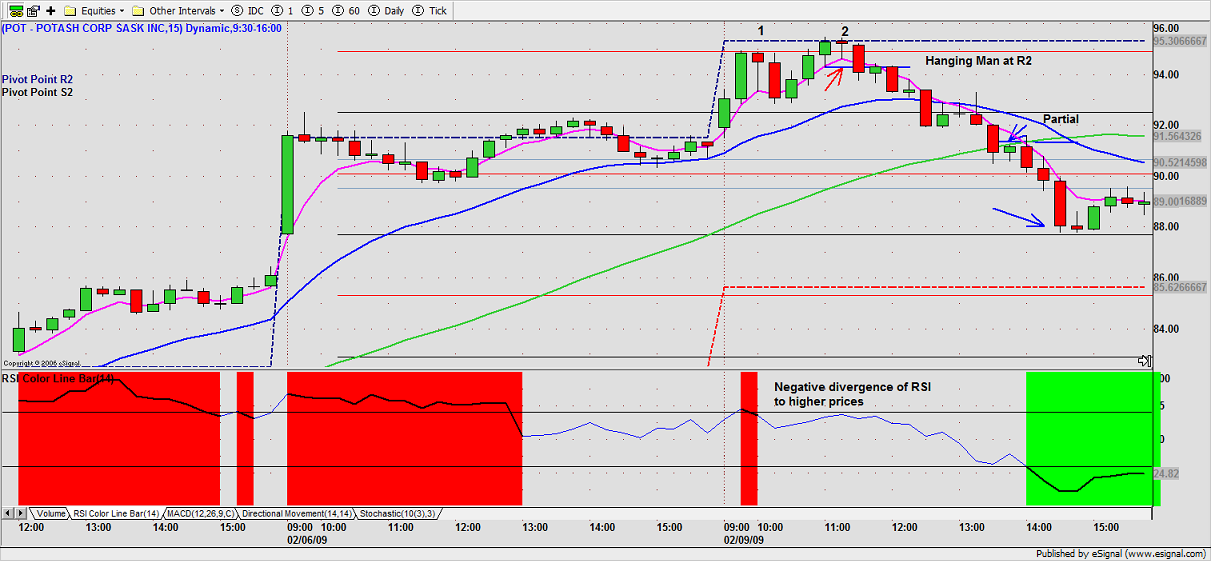The width and height of the screenshot is (1211, 561).
Task: Open the MACD(12,26,9,C) tab
Action: (x=201, y=513)
